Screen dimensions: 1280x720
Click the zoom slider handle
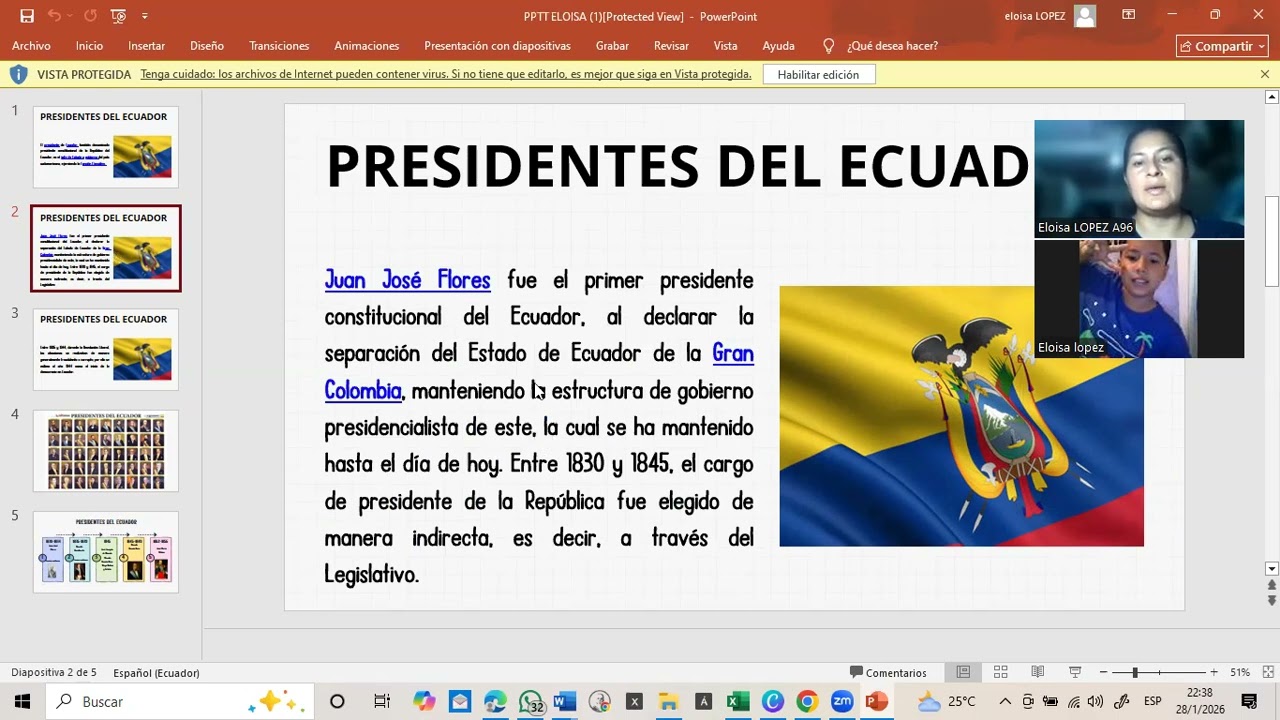click(1135, 673)
